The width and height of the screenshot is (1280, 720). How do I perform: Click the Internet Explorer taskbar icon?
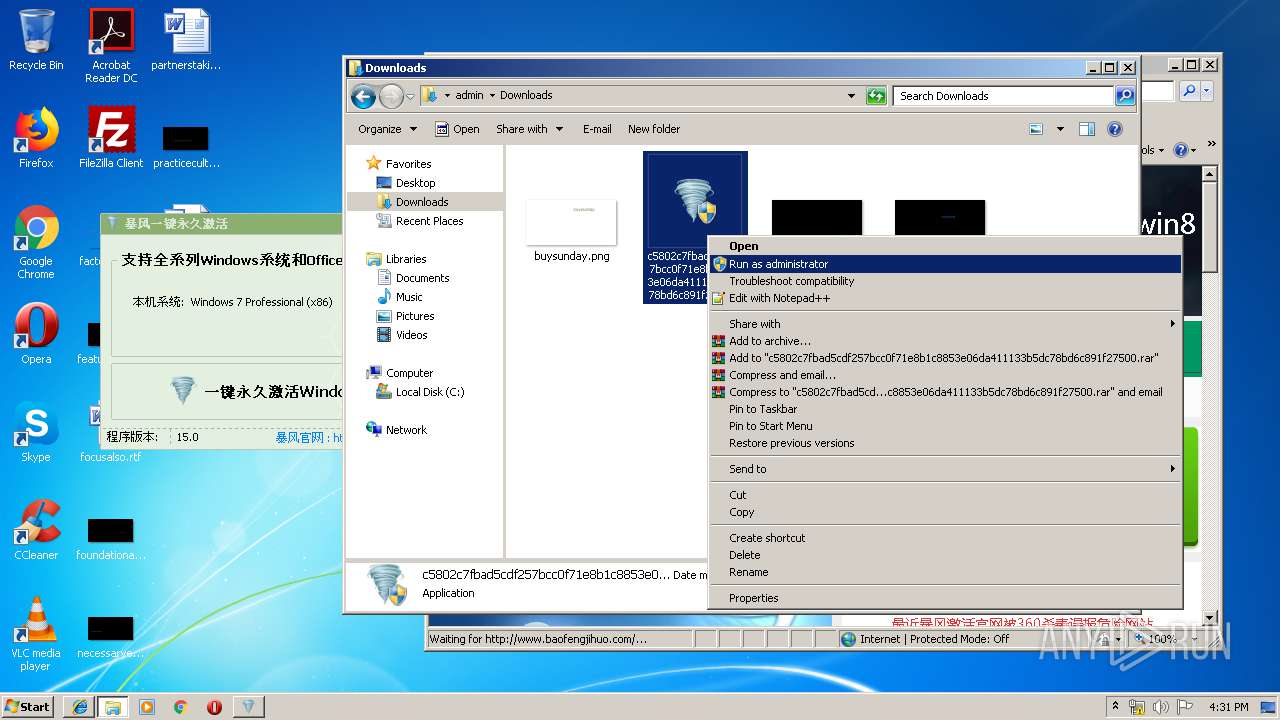79,706
